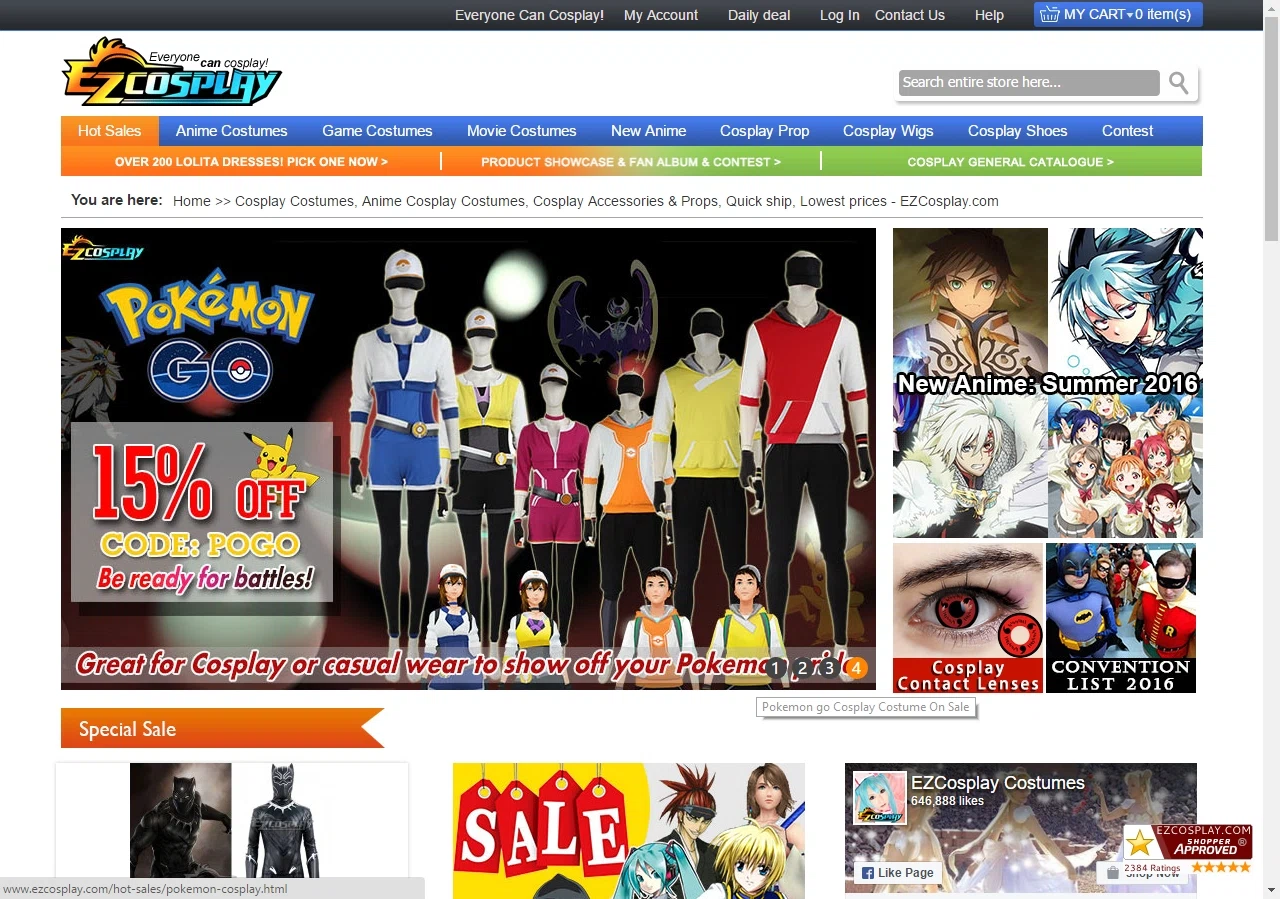Open Game Costumes menu
This screenshot has height=899, width=1280.
(377, 131)
